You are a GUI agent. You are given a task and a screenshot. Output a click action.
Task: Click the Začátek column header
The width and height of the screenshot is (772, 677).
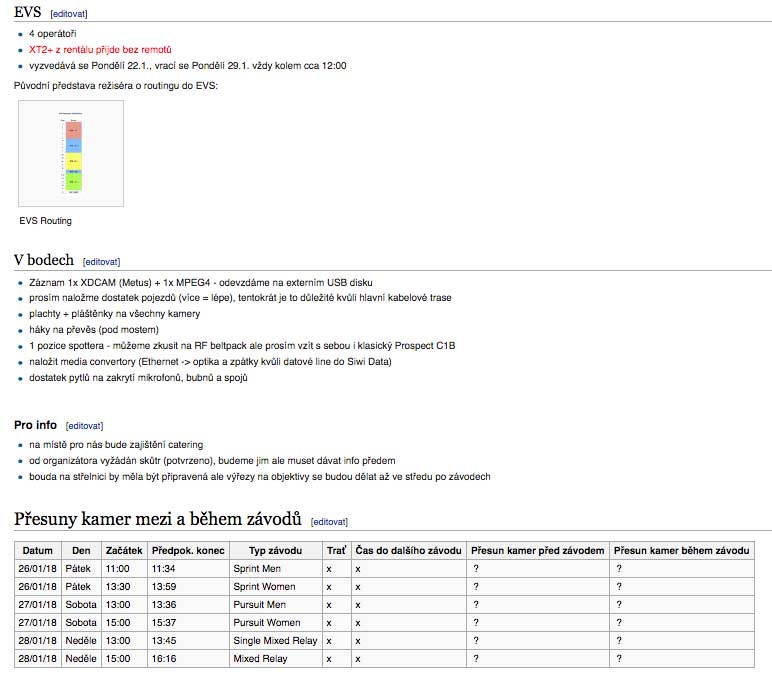(x=123, y=551)
